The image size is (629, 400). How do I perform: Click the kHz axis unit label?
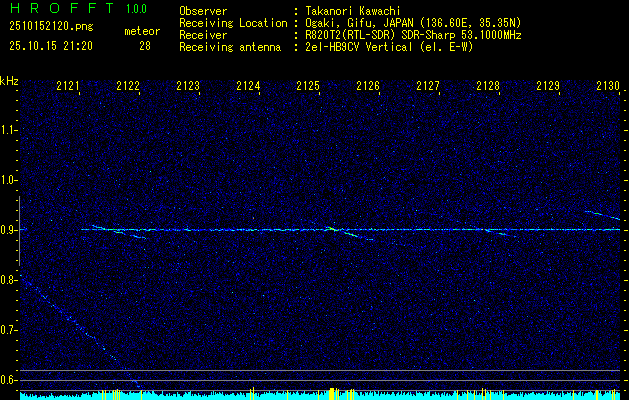click(x=9, y=81)
